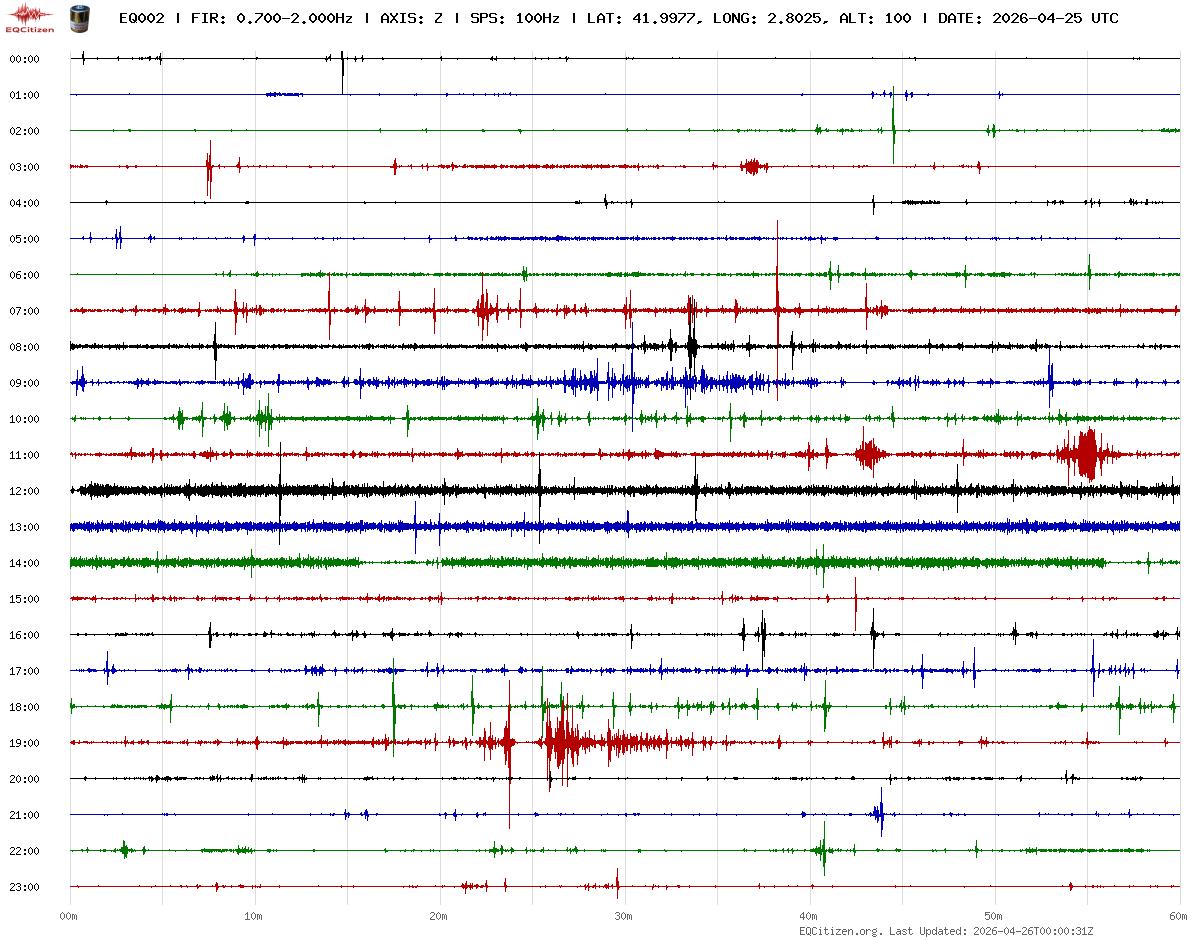This screenshot has width=1200, height=940.
Task: Select the 23:00 hour row label
Action: [24, 887]
